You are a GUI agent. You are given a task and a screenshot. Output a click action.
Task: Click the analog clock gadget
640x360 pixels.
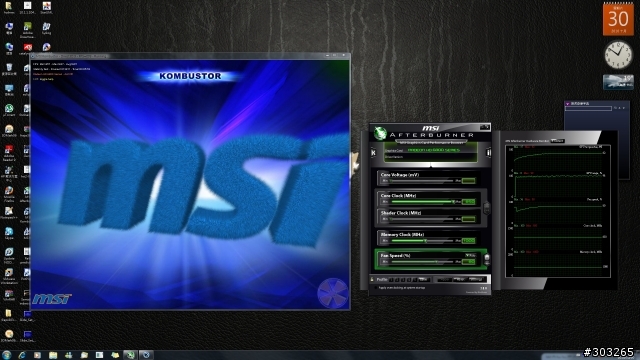pyautogui.click(x=618, y=55)
